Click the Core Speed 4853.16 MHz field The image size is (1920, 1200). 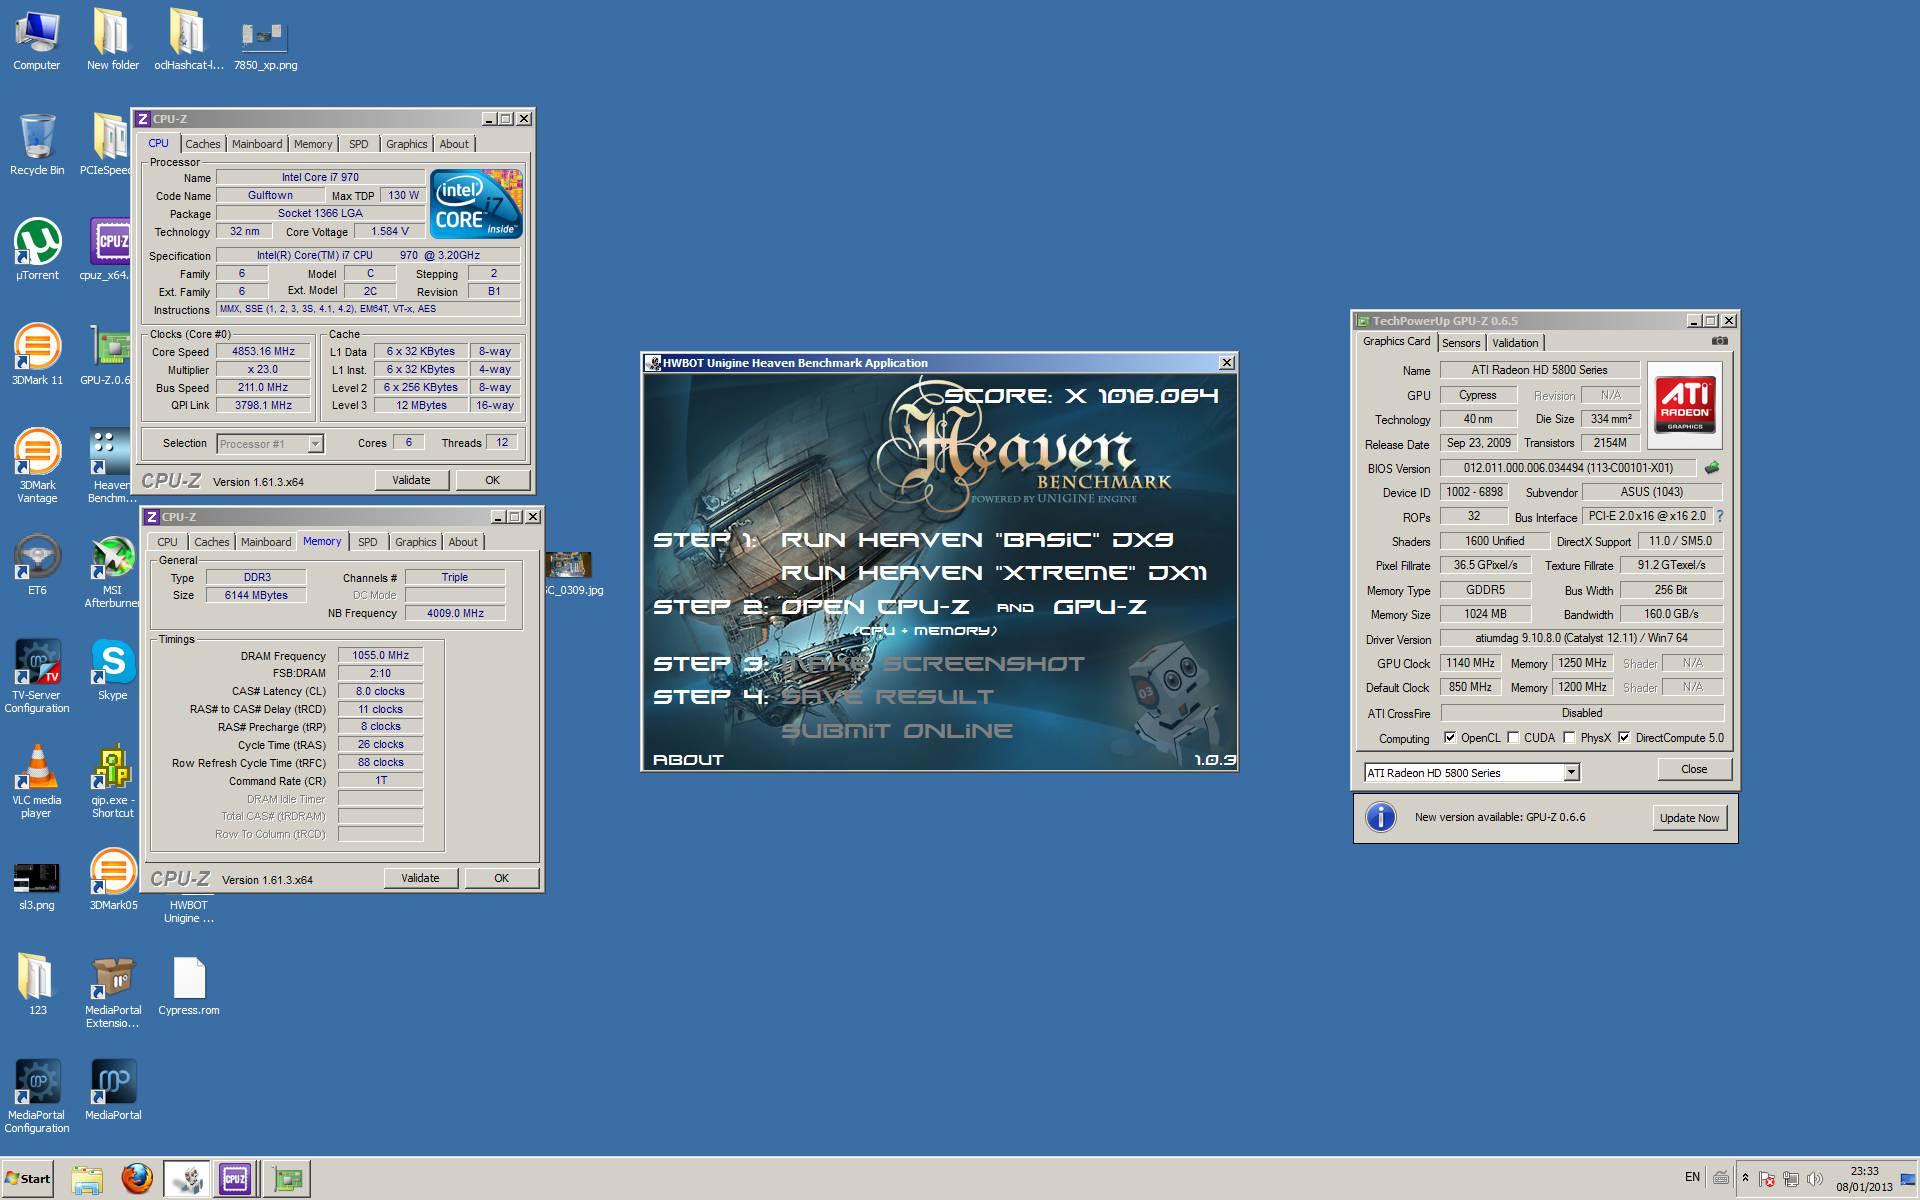(263, 352)
